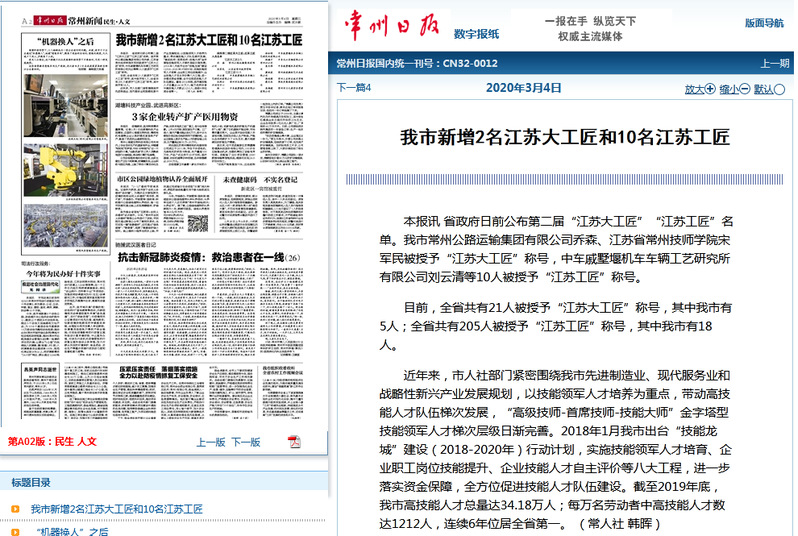798x536 pixels.
Task: Click the zoom-out minus icon
Action: 745,89
